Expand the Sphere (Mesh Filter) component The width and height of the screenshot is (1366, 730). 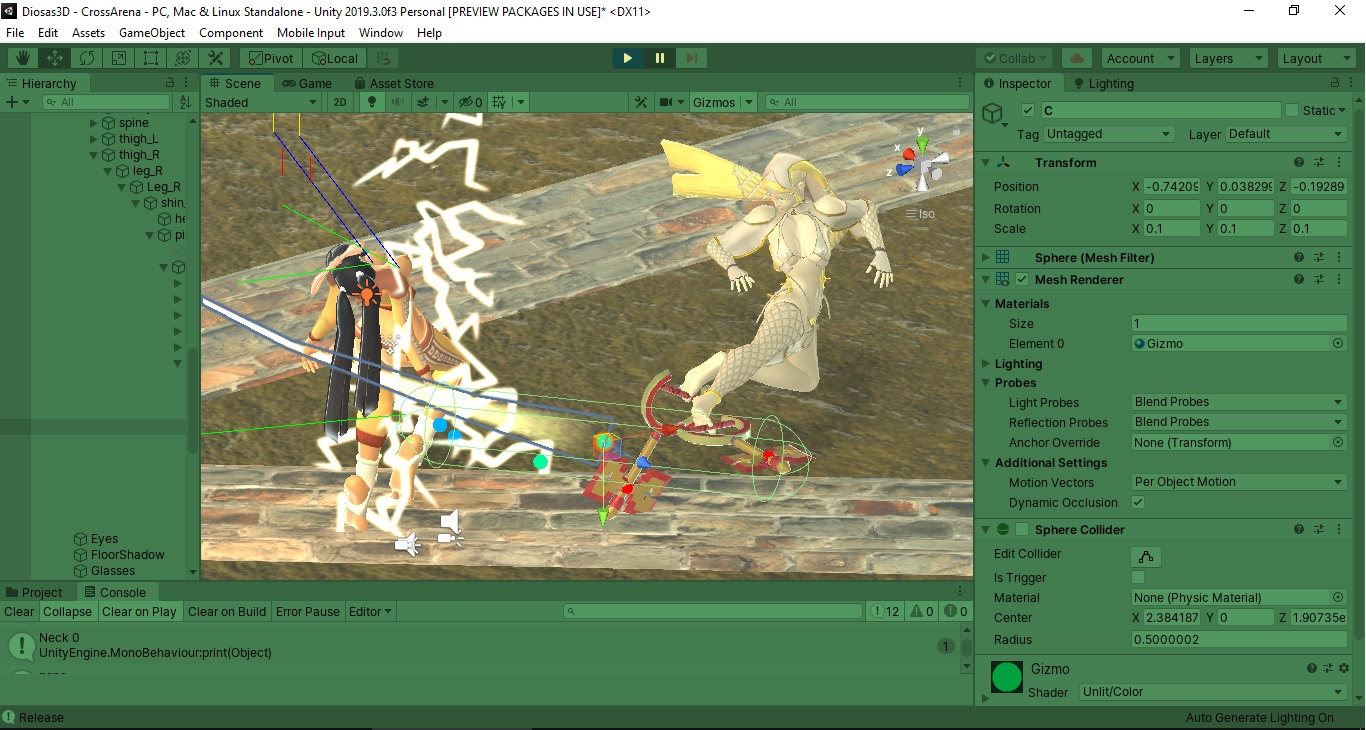pyautogui.click(x=985, y=258)
